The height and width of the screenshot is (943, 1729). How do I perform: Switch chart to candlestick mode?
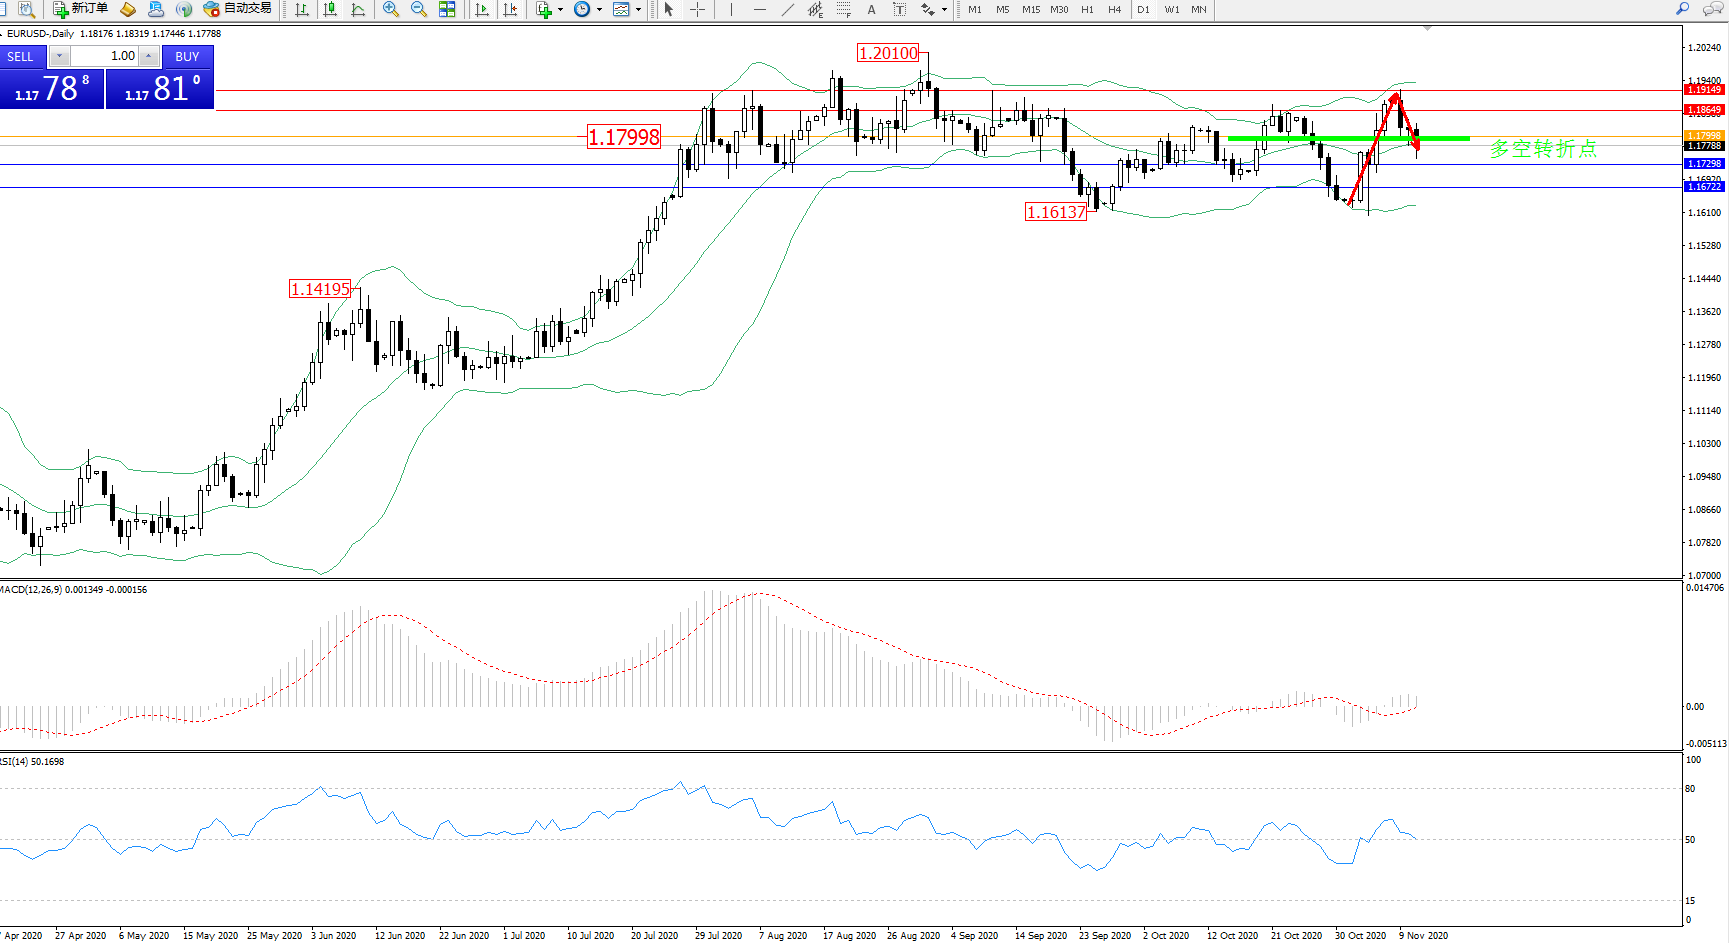[x=330, y=9]
